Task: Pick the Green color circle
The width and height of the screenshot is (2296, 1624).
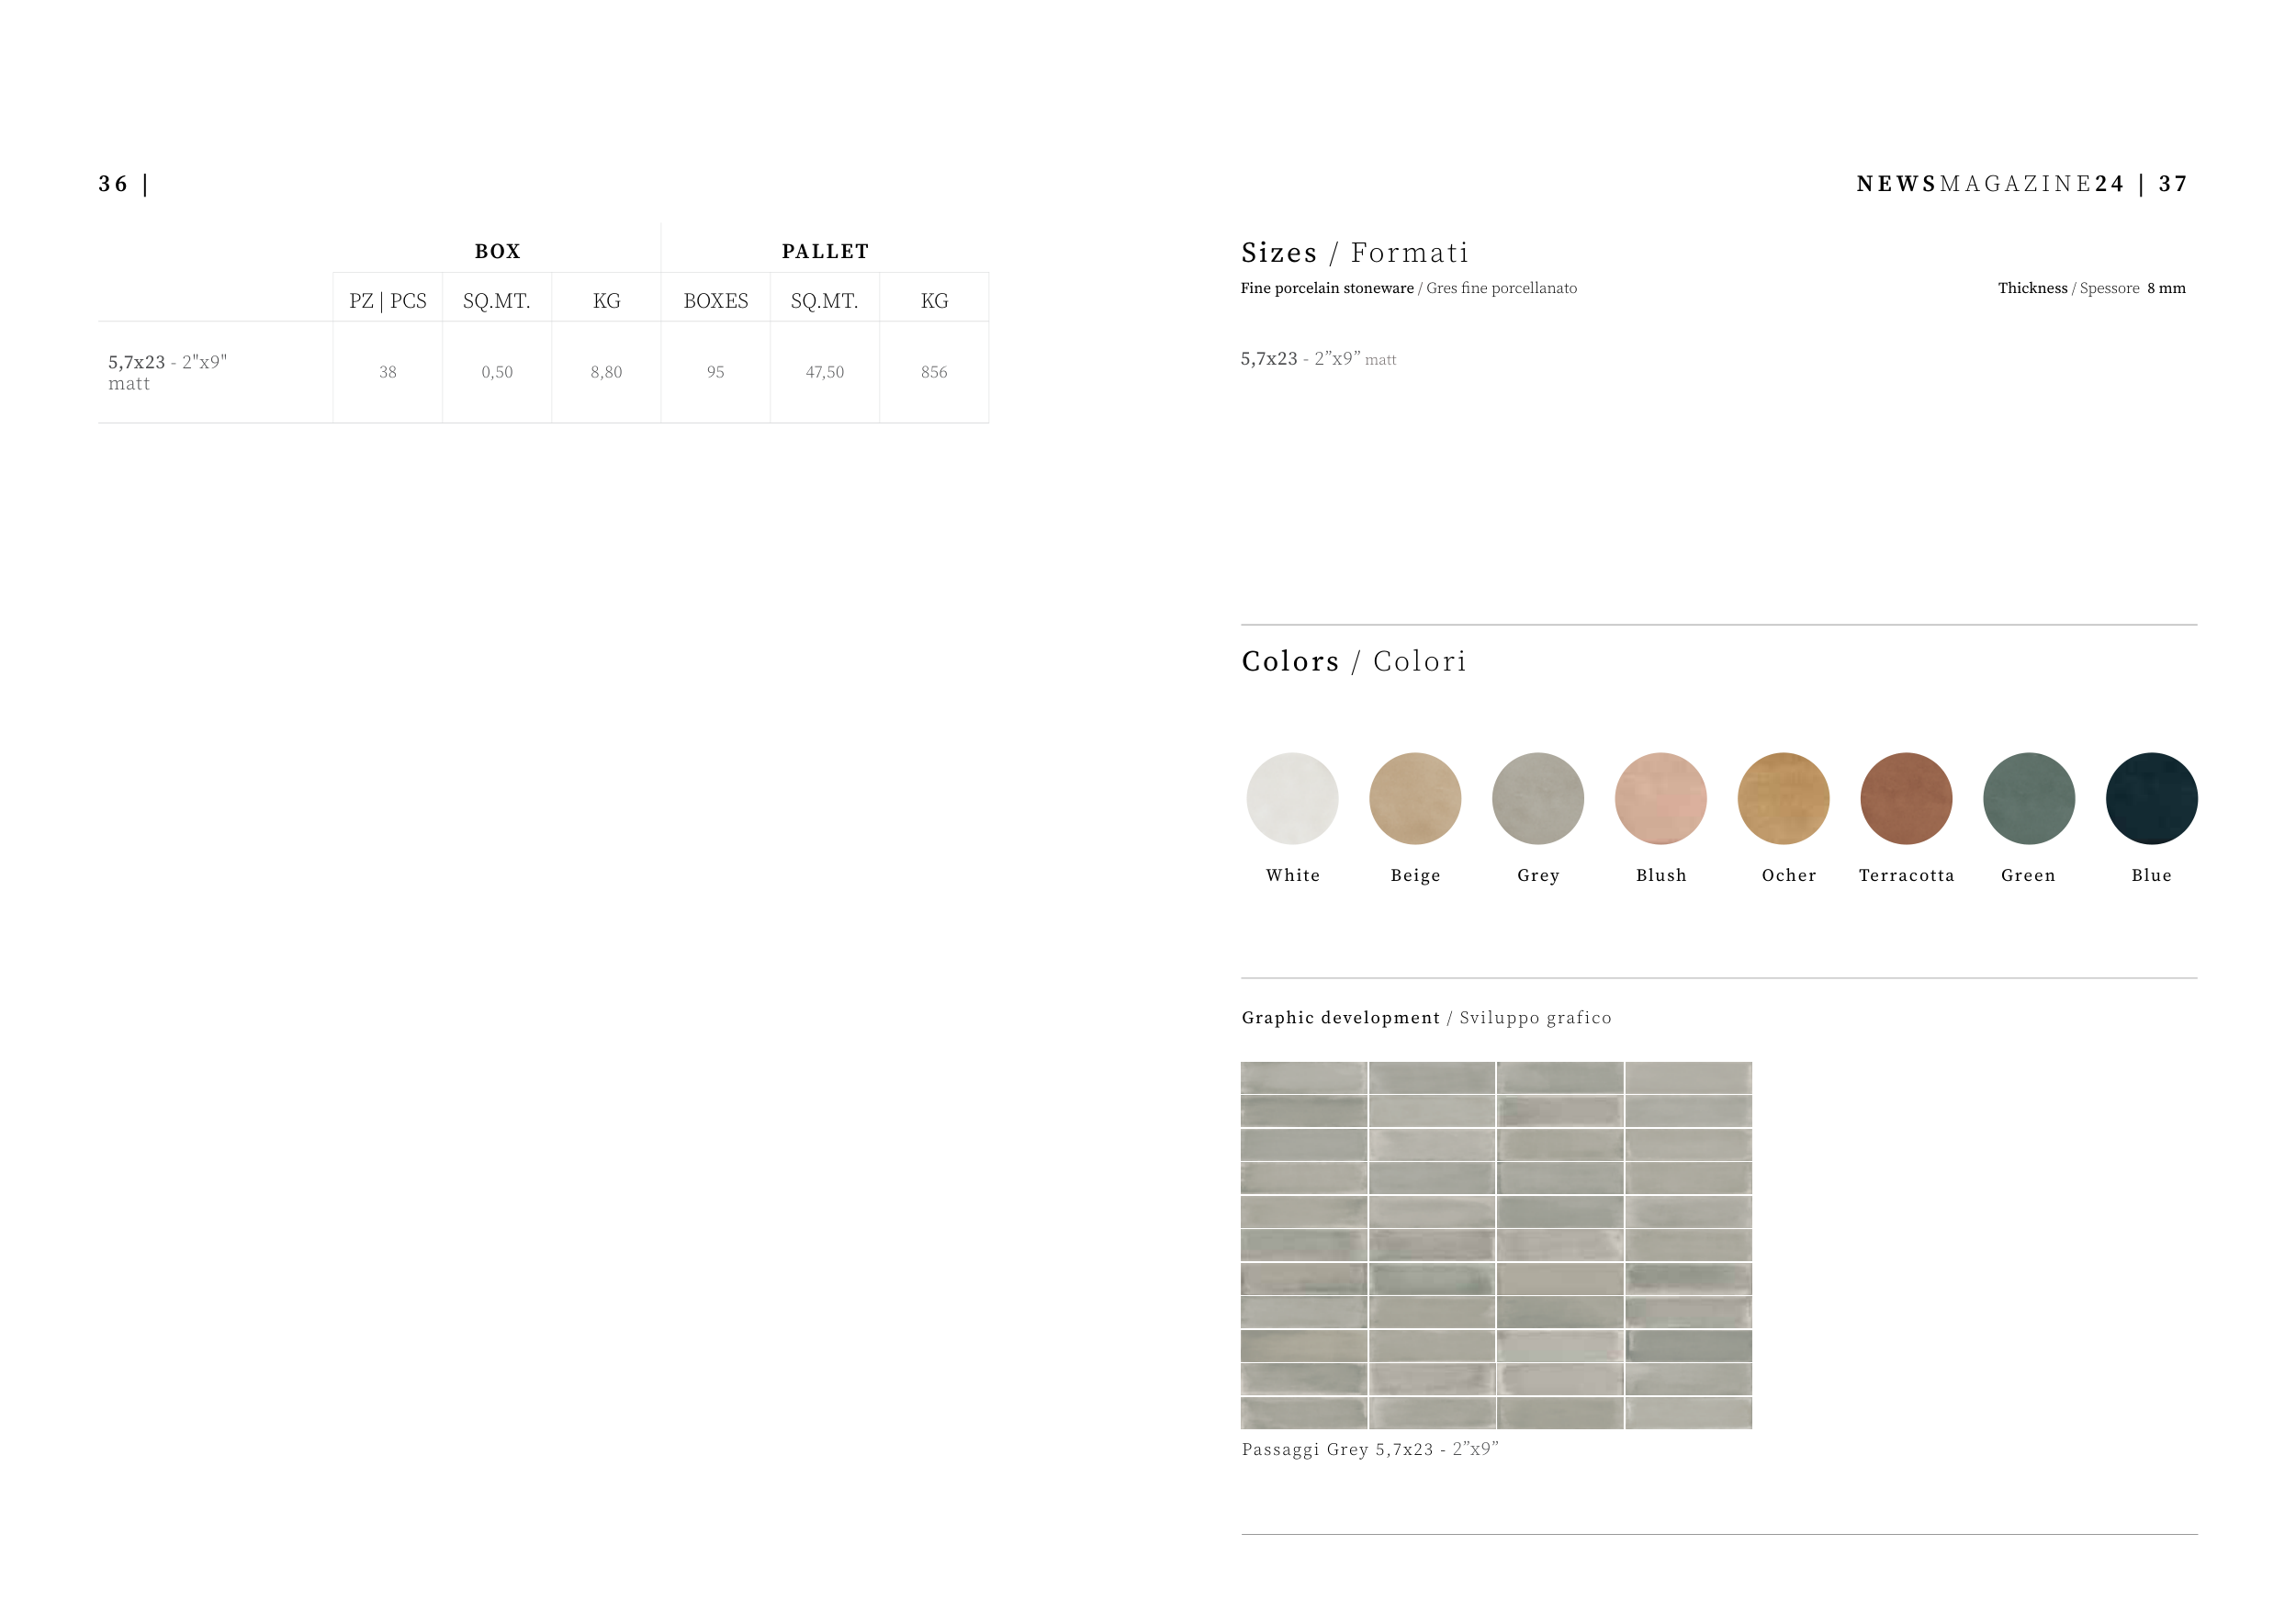Action: tap(2029, 798)
